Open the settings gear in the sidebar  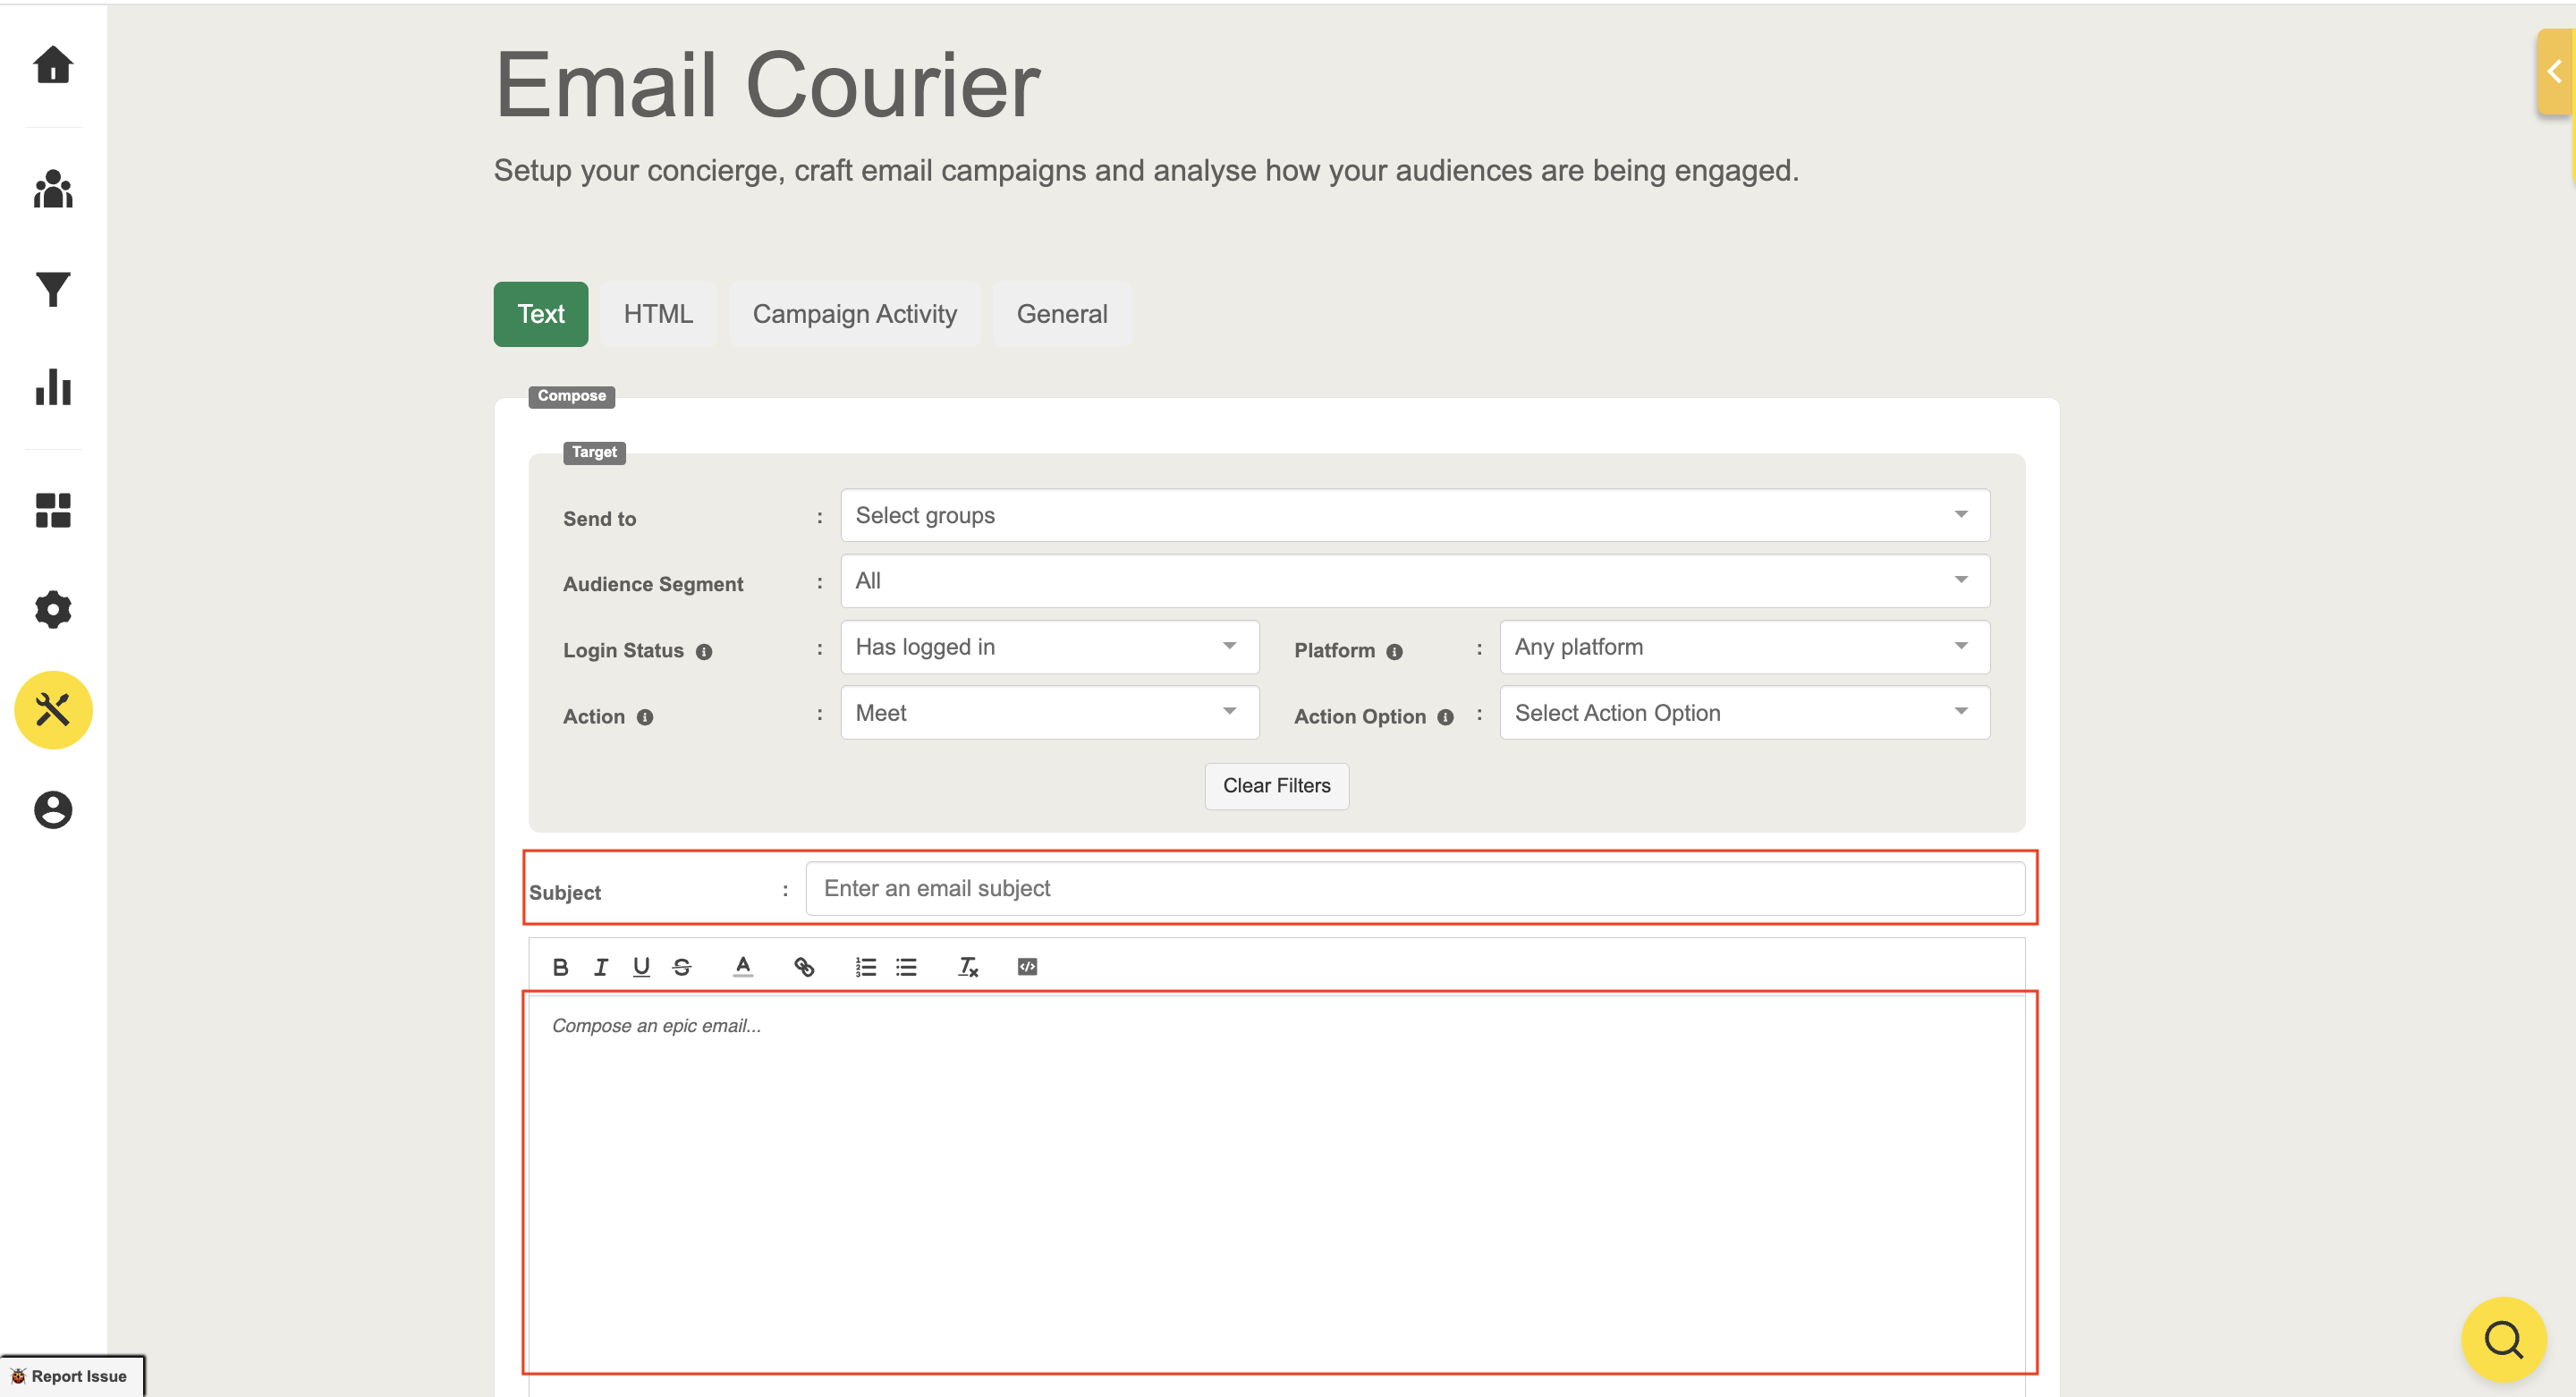point(53,609)
